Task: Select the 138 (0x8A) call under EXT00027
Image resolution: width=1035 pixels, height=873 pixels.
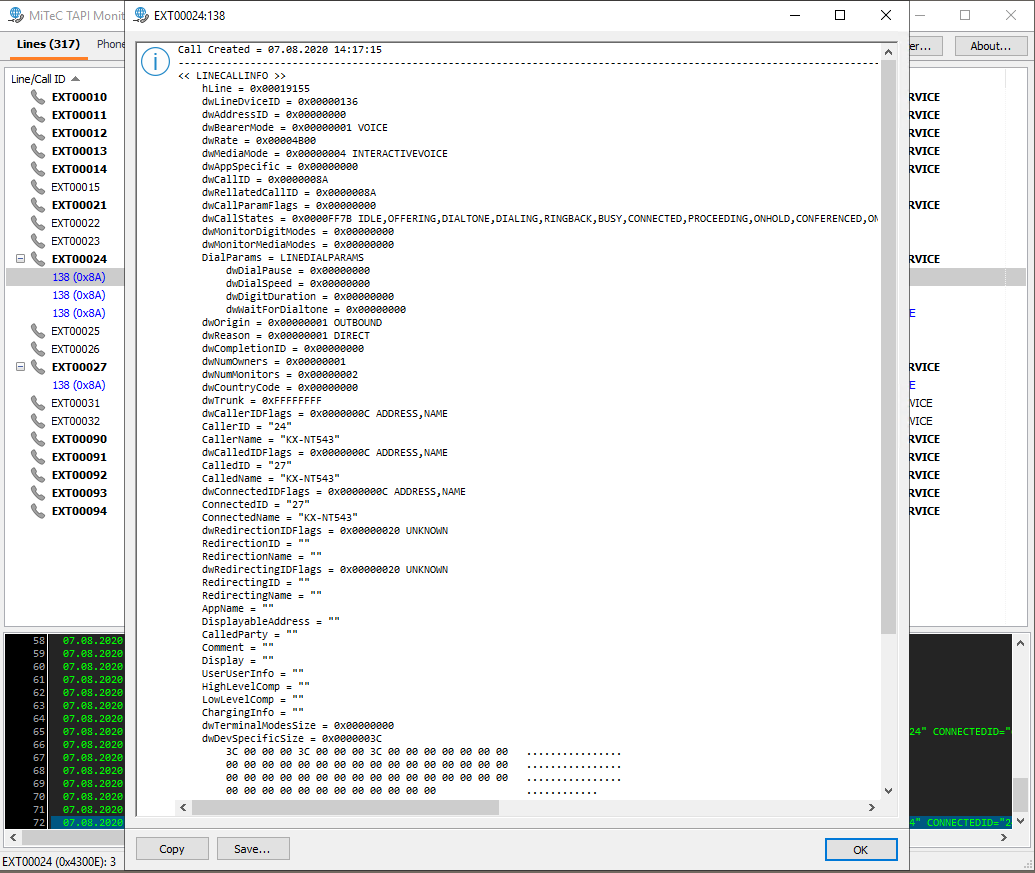Action: (x=79, y=385)
